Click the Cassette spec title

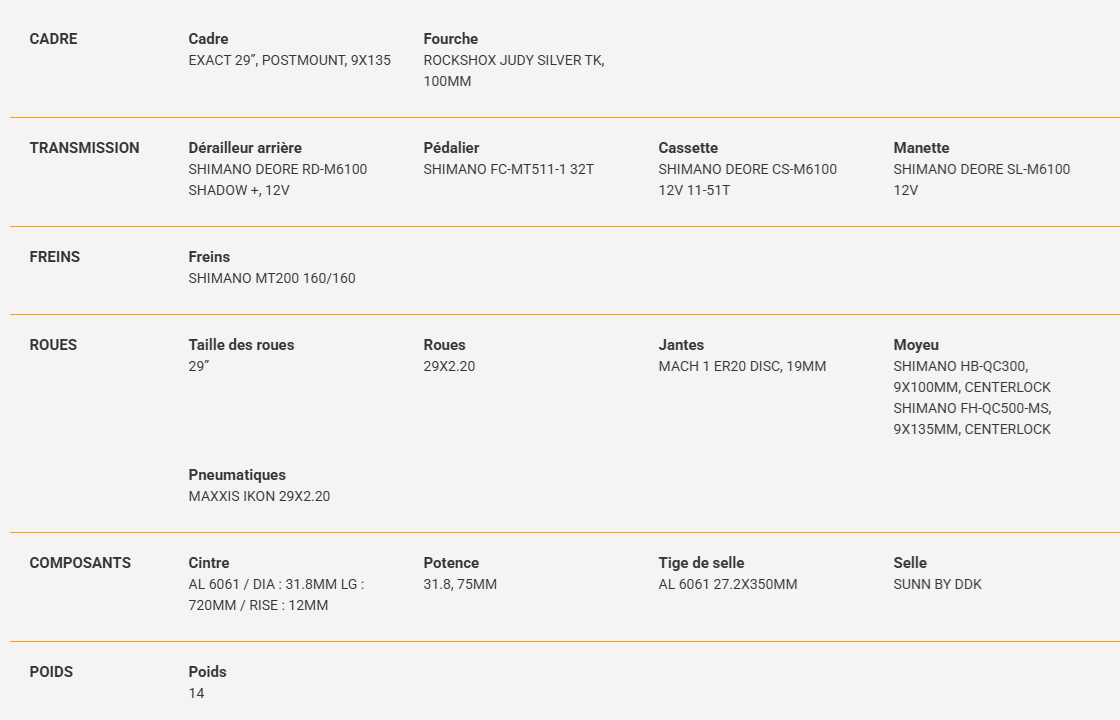click(x=688, y=148)
